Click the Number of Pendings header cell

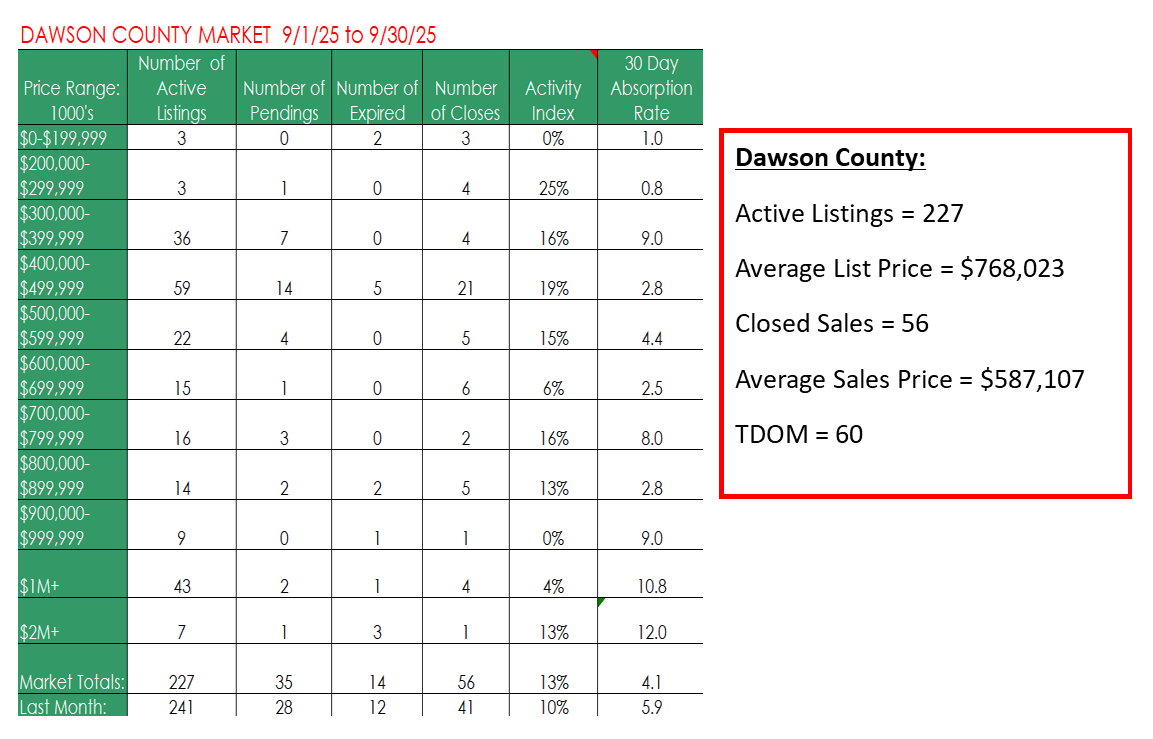pos(283,100)
